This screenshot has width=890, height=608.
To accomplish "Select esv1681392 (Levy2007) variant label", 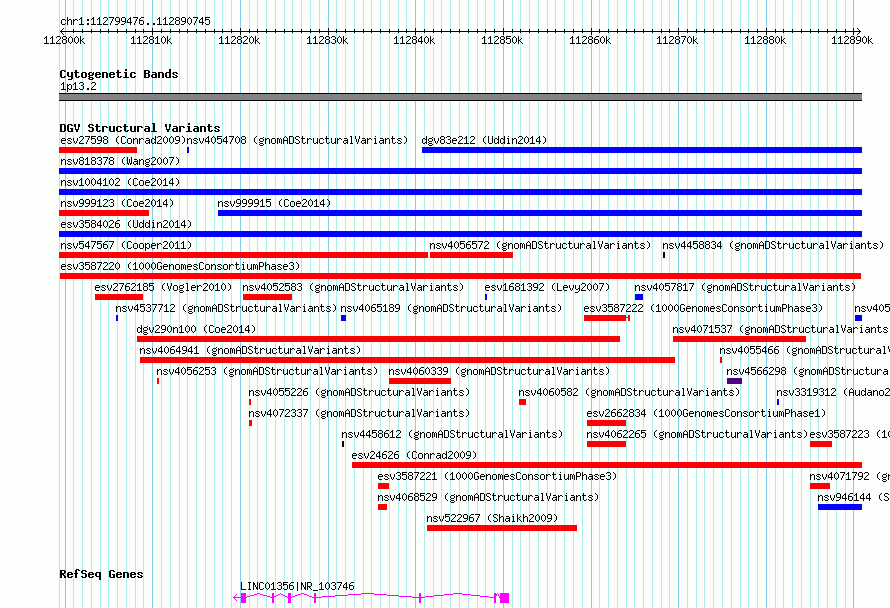I will pyautogui.click(x=547, y=287).
